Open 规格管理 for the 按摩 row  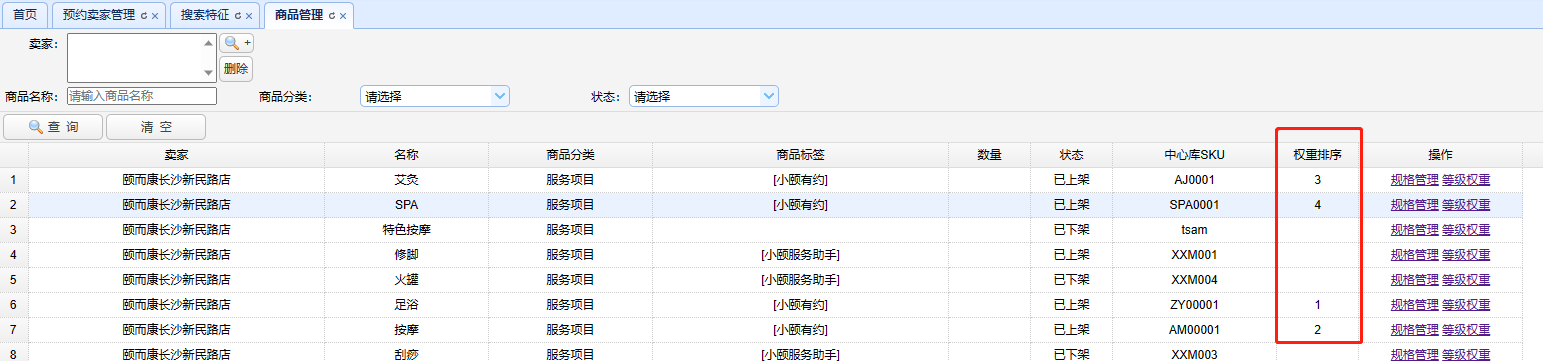1414,330
